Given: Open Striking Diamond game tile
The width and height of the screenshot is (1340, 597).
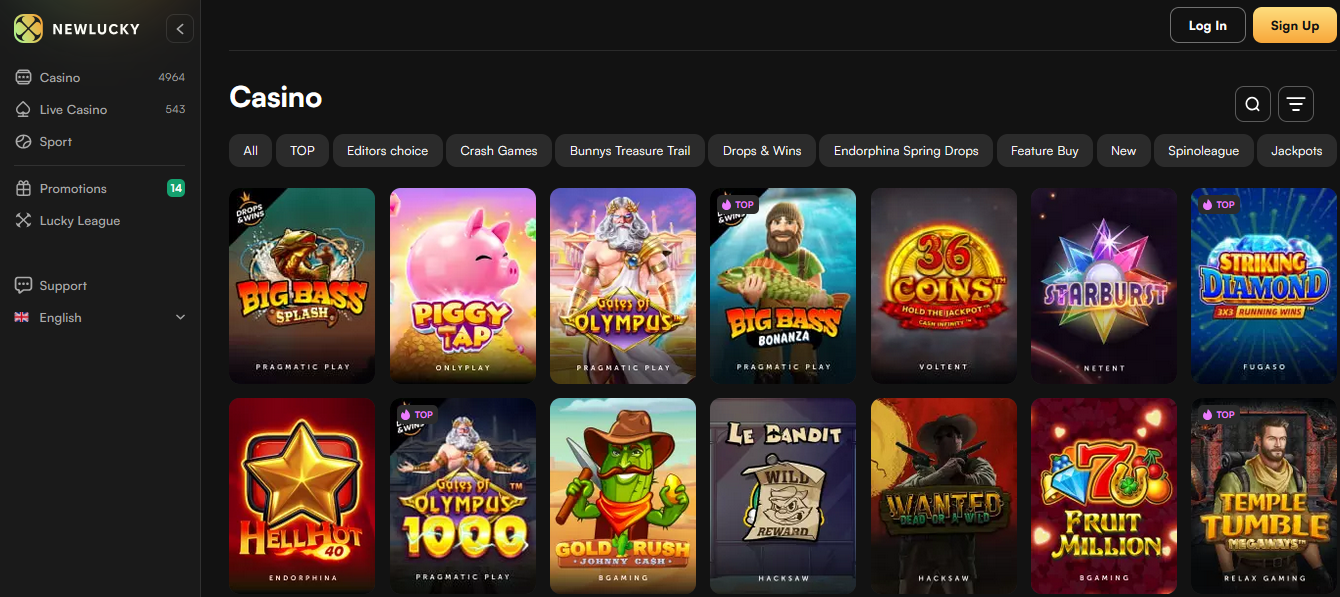Looking at the screenshot, I should point(1264,285).
